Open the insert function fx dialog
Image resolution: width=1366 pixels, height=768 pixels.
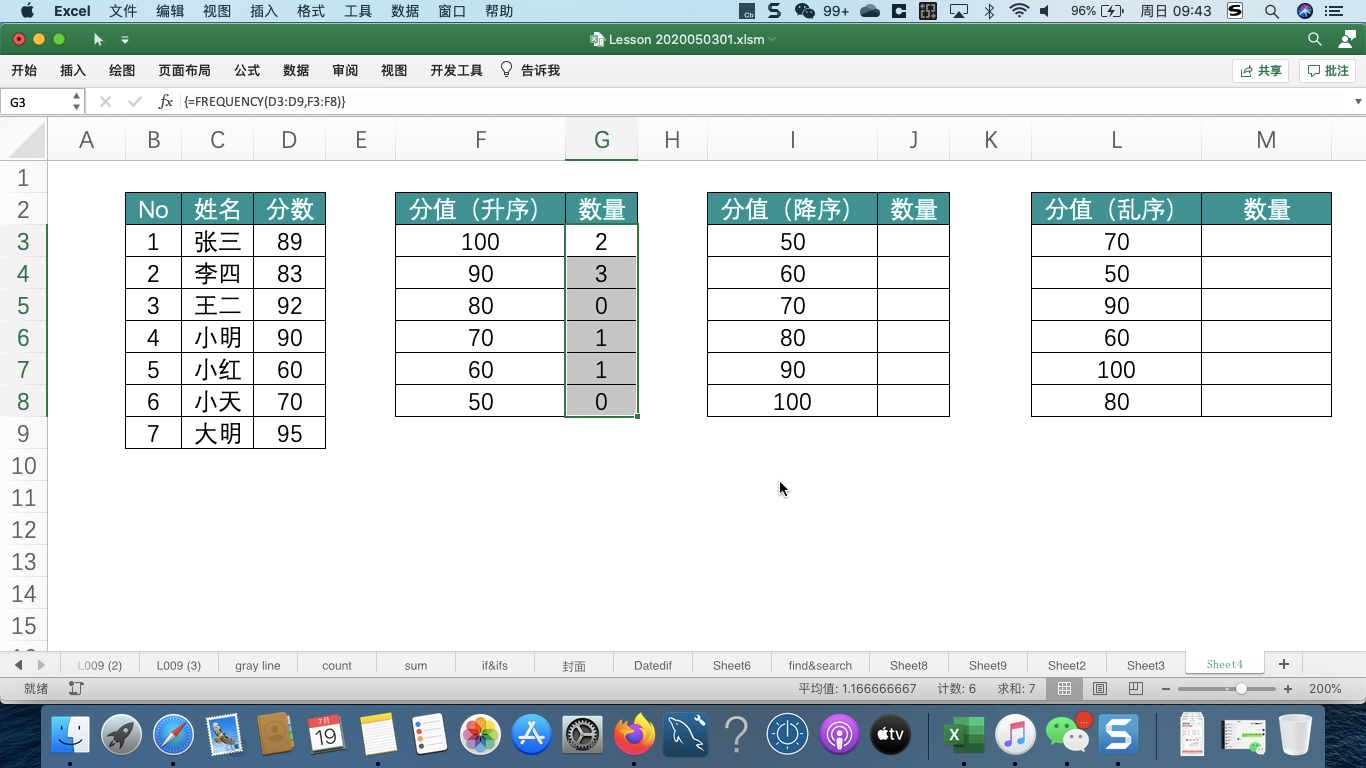(x=166, y=102)
